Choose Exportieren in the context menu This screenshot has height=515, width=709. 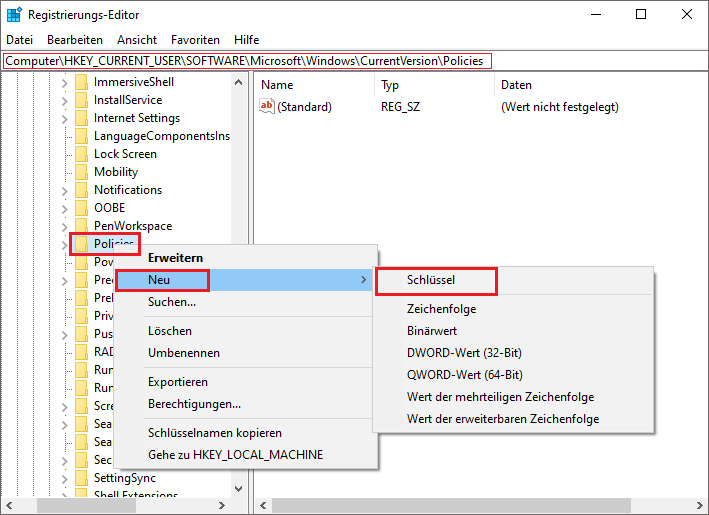246,382
